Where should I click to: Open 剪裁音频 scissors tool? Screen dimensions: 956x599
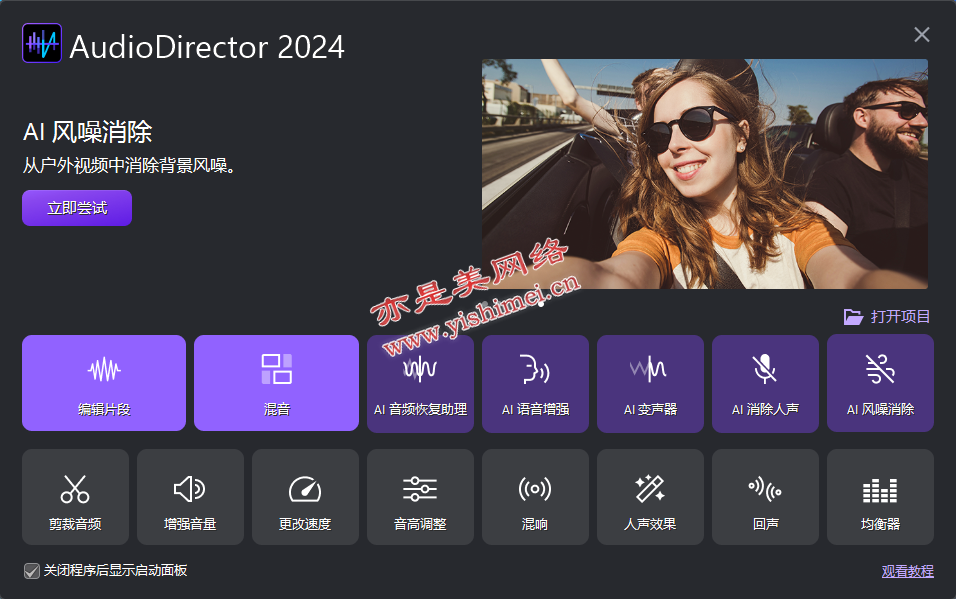click(75, 497)
